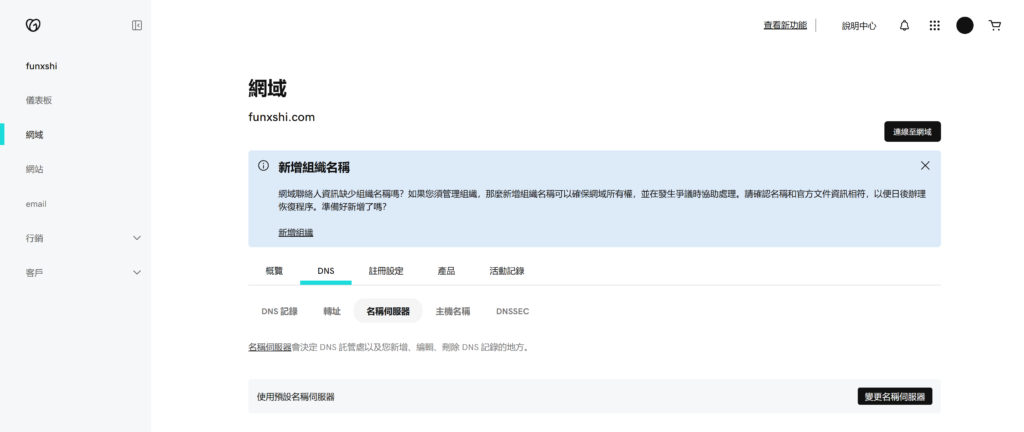Viewport: 1024px width, 432px height.
Task: Expand the 客戶 sidebar menu
Action: click(x=137, y=272)
